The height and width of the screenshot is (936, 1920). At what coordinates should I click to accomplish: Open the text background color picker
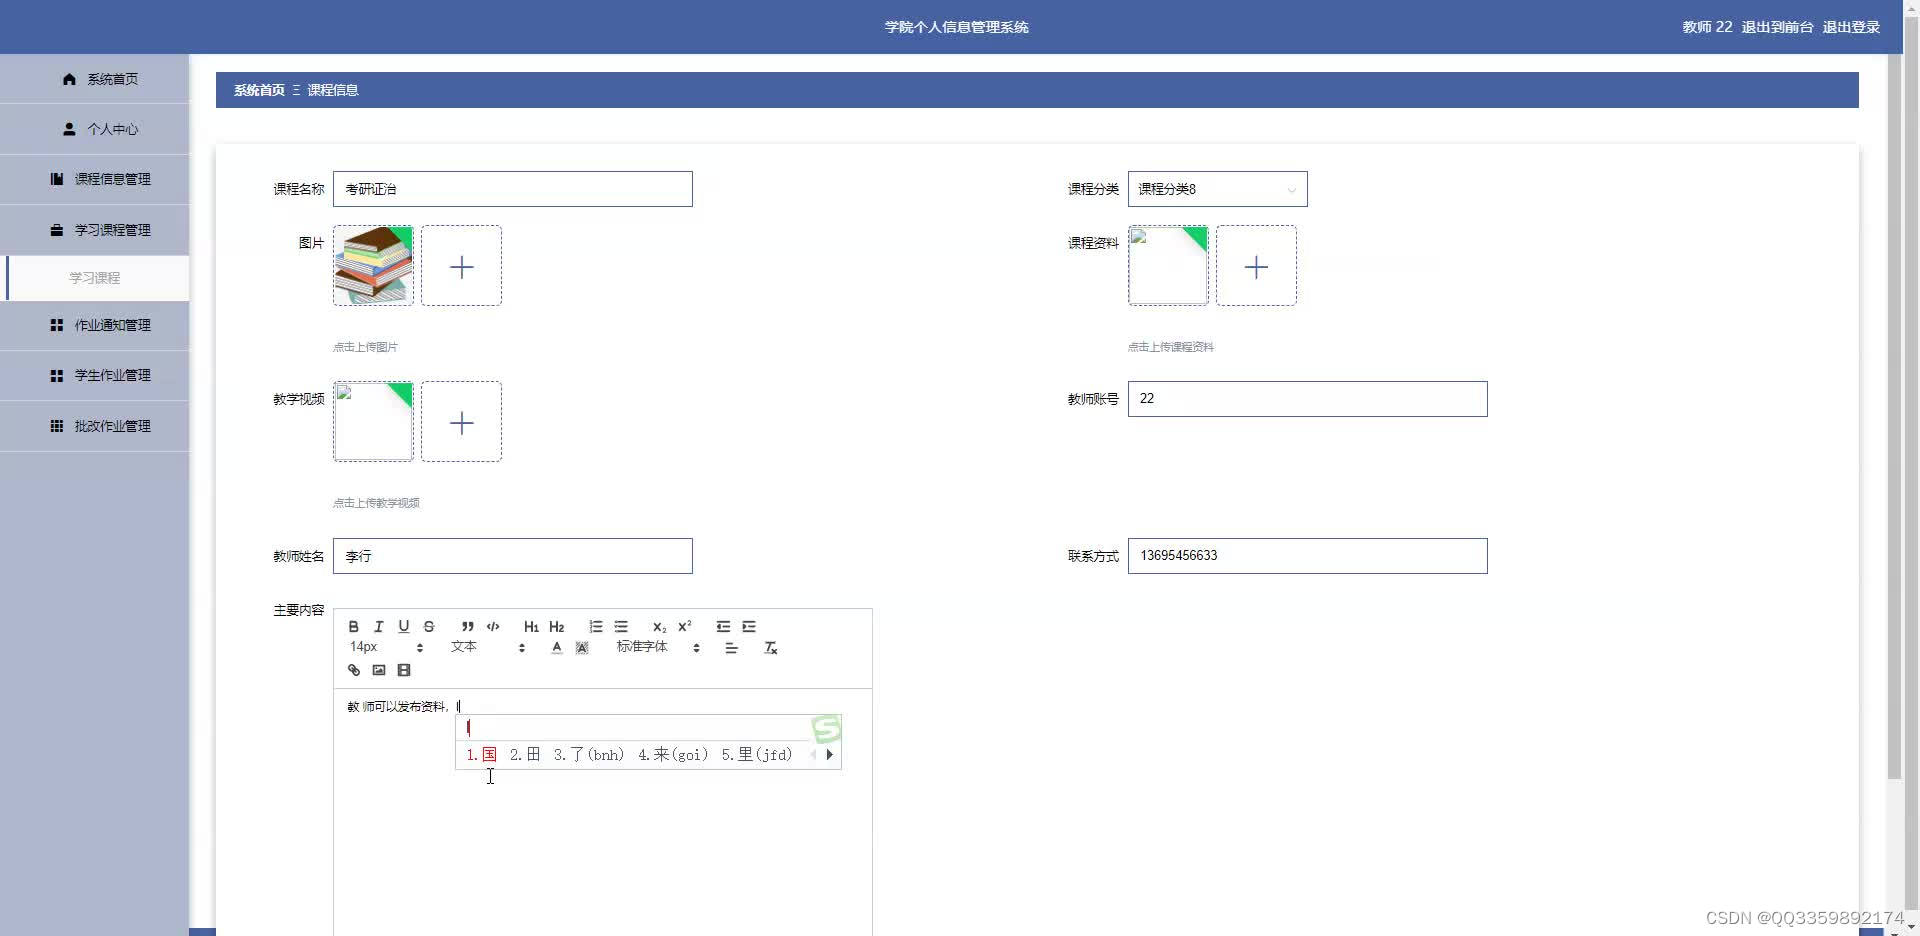(582, 648)
